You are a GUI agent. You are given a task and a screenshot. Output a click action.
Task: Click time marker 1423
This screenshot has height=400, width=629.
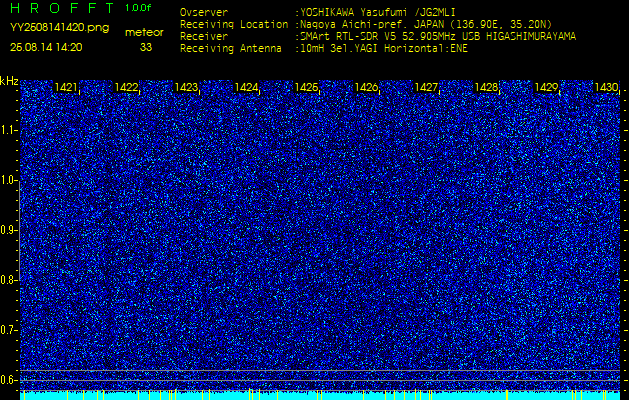tap(186, 87)
